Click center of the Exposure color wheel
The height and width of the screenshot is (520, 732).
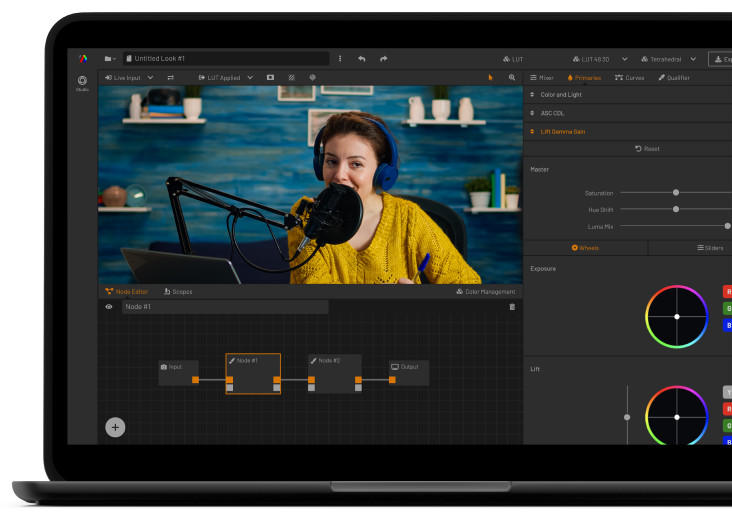pos(676,316)
